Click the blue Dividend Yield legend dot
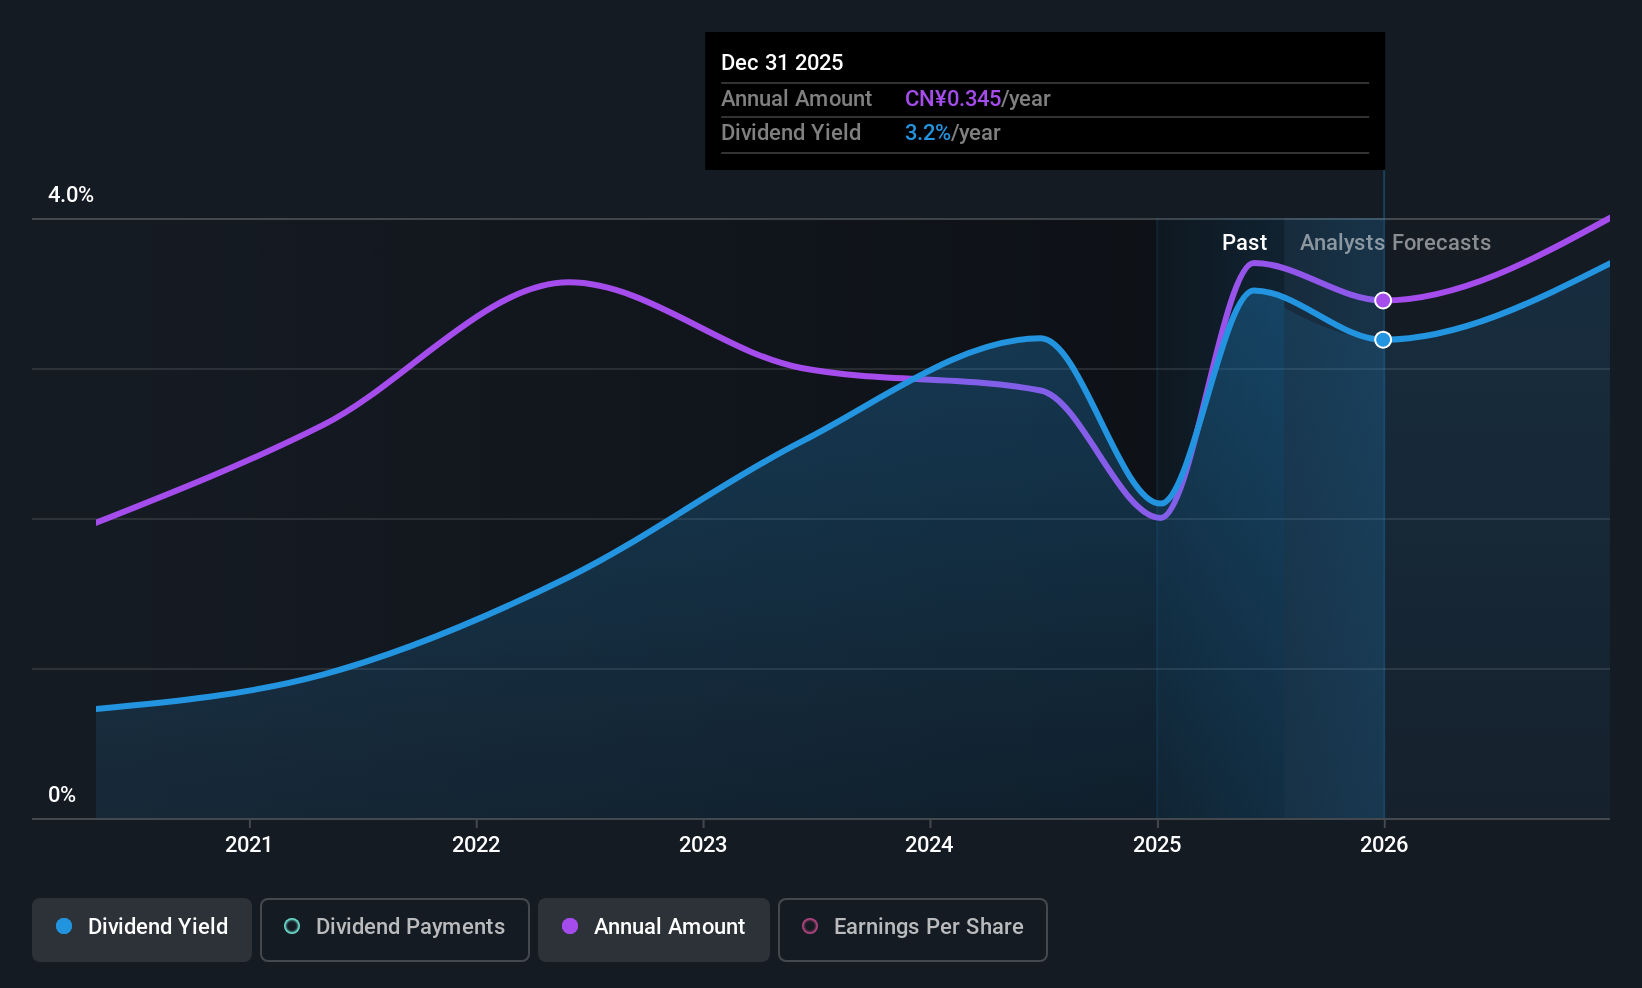This screenshot has width=1642, height=988. (x=64, y=926)
